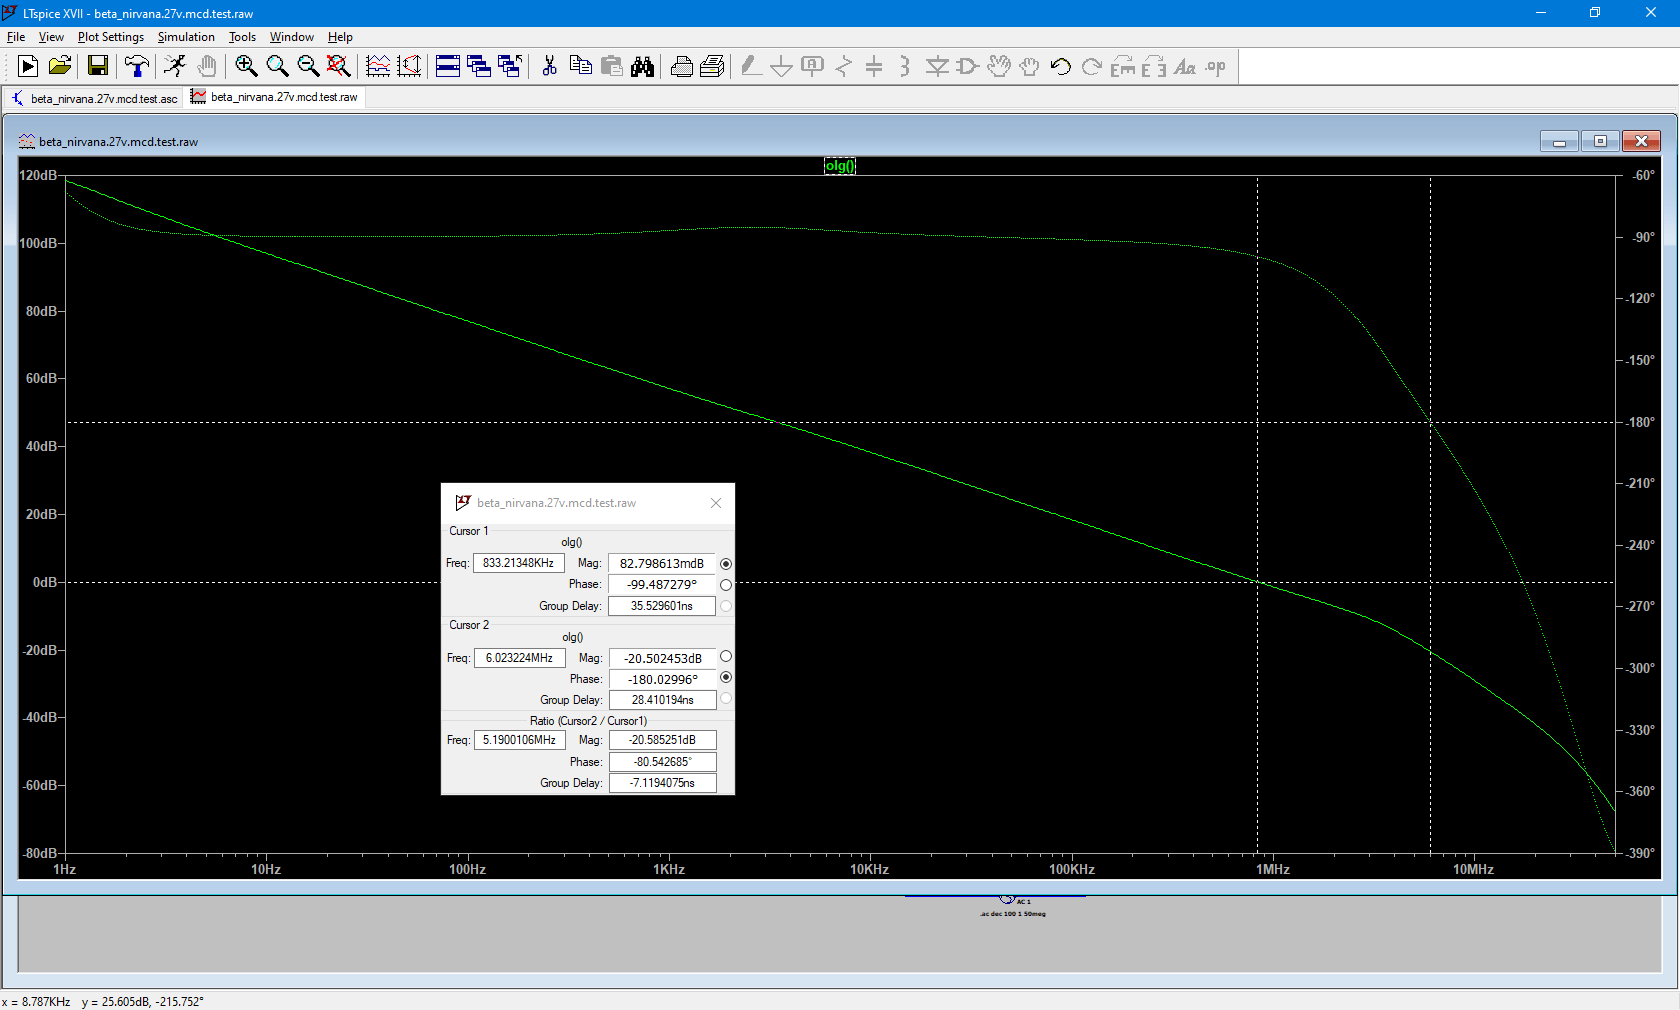Click the Redo arrow icon
The image size is (1680, 1010).
coord(1091,66)
